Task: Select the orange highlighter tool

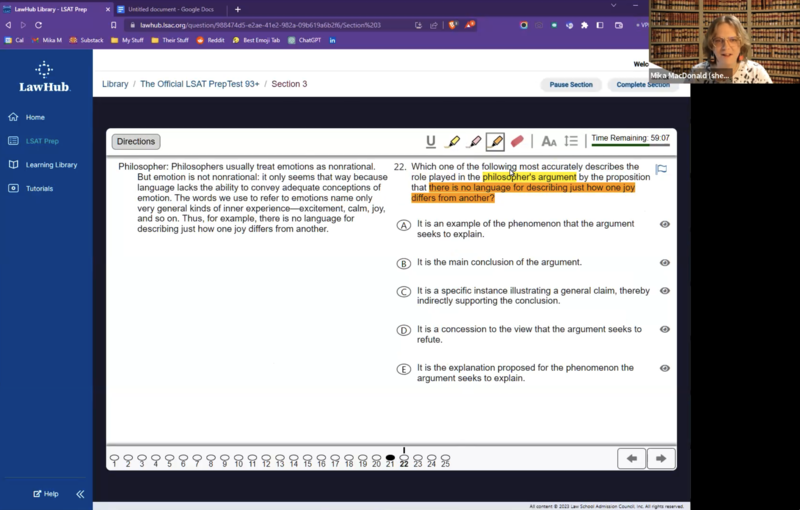Action: pyautogui.click(x=495, y=142)
